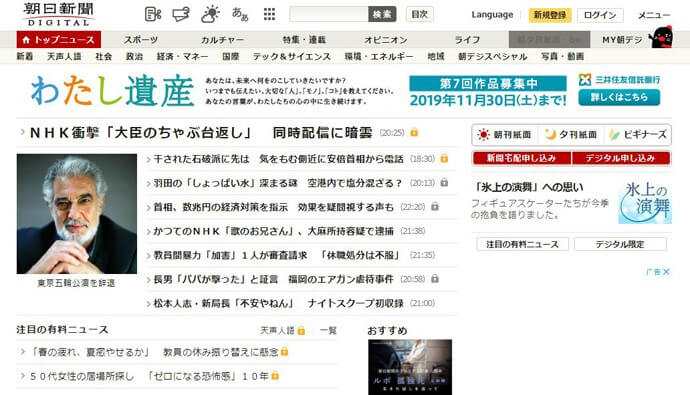
Task: Open the weather sun-cloud icon
Action: (210, 14)
